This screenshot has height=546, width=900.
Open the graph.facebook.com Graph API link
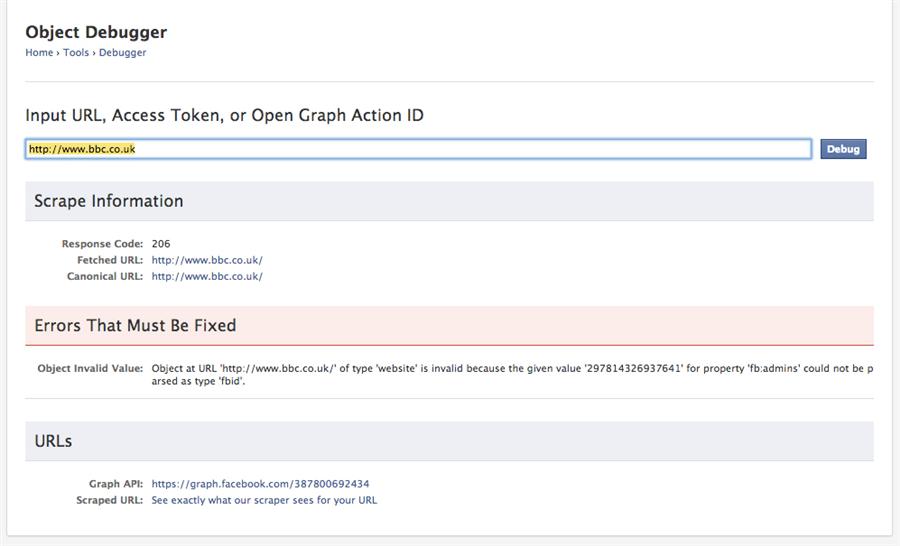pyautogui.click(x=260, y=484)
